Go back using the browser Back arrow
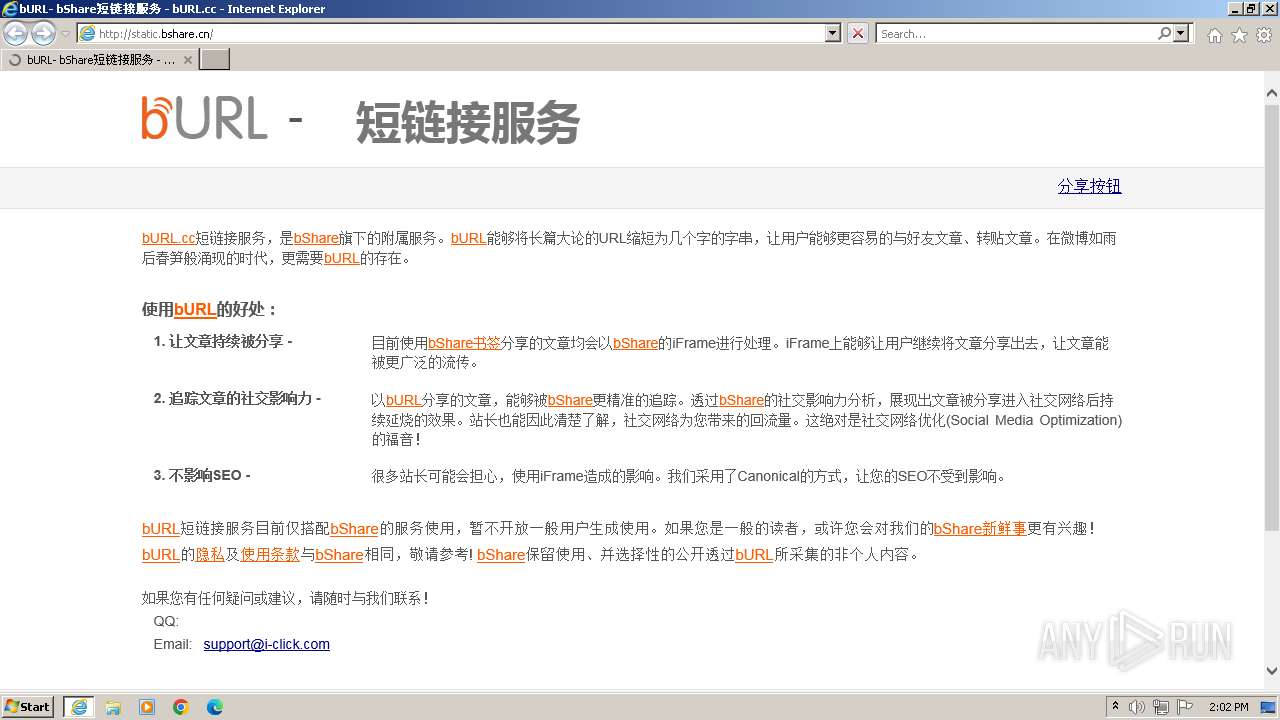The height and width of the screenshot is (720, 1280). pyautogui.click(x=16, y=34)
